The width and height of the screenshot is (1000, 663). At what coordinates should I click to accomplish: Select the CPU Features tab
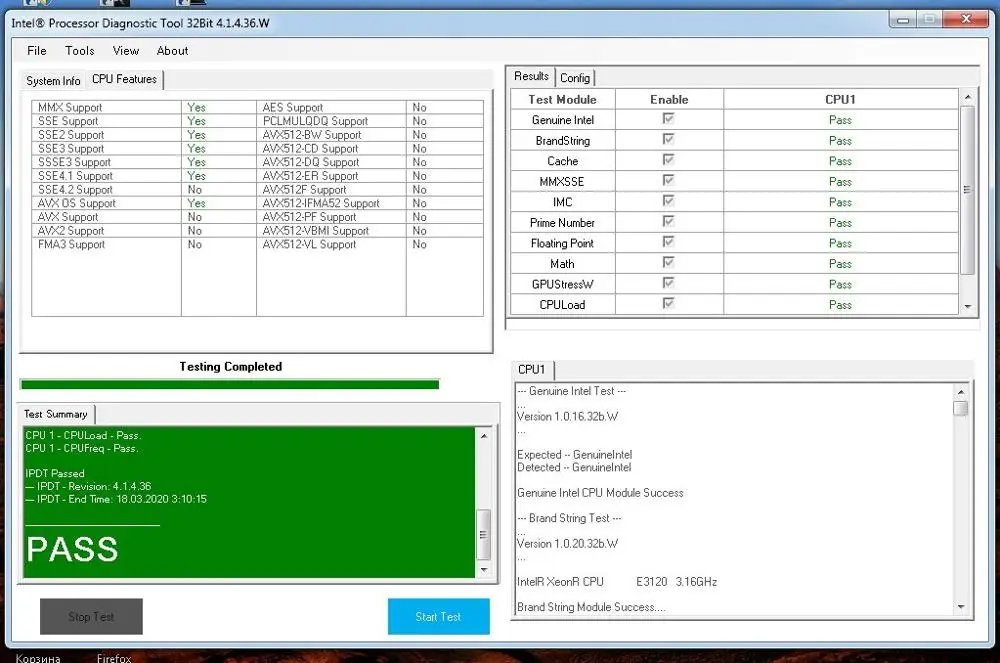(124, 79)
